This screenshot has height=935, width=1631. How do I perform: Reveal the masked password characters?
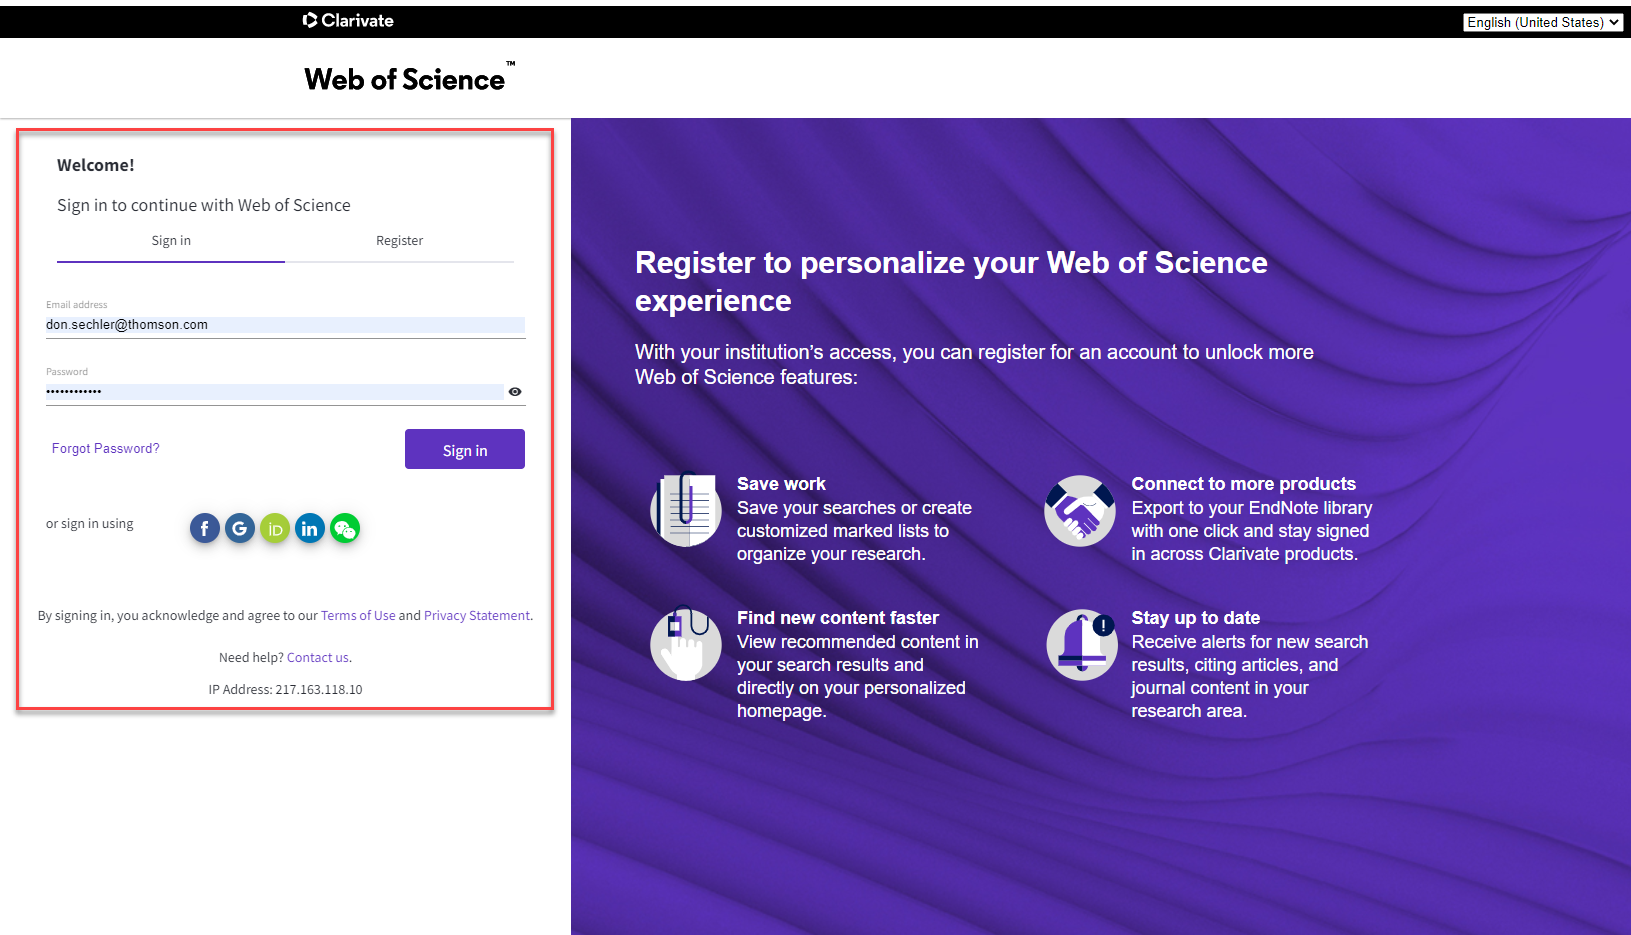[x=514, y=391]
